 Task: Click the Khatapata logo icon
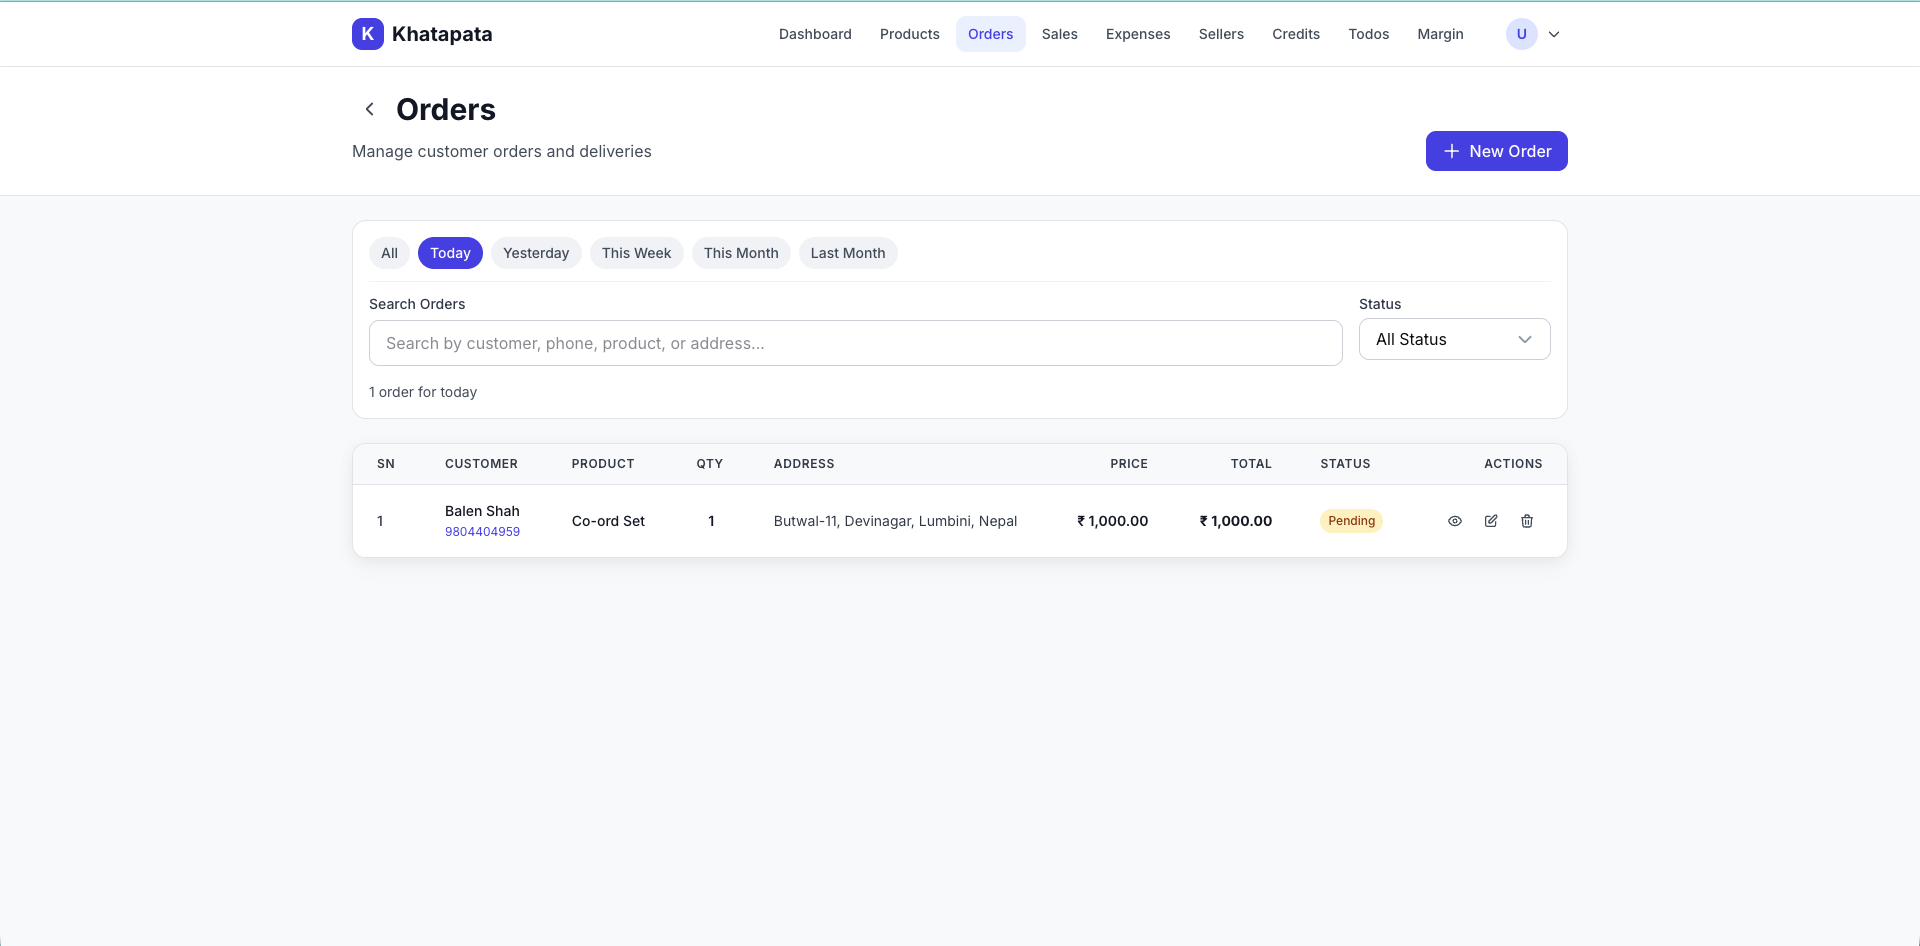[367, 33]
